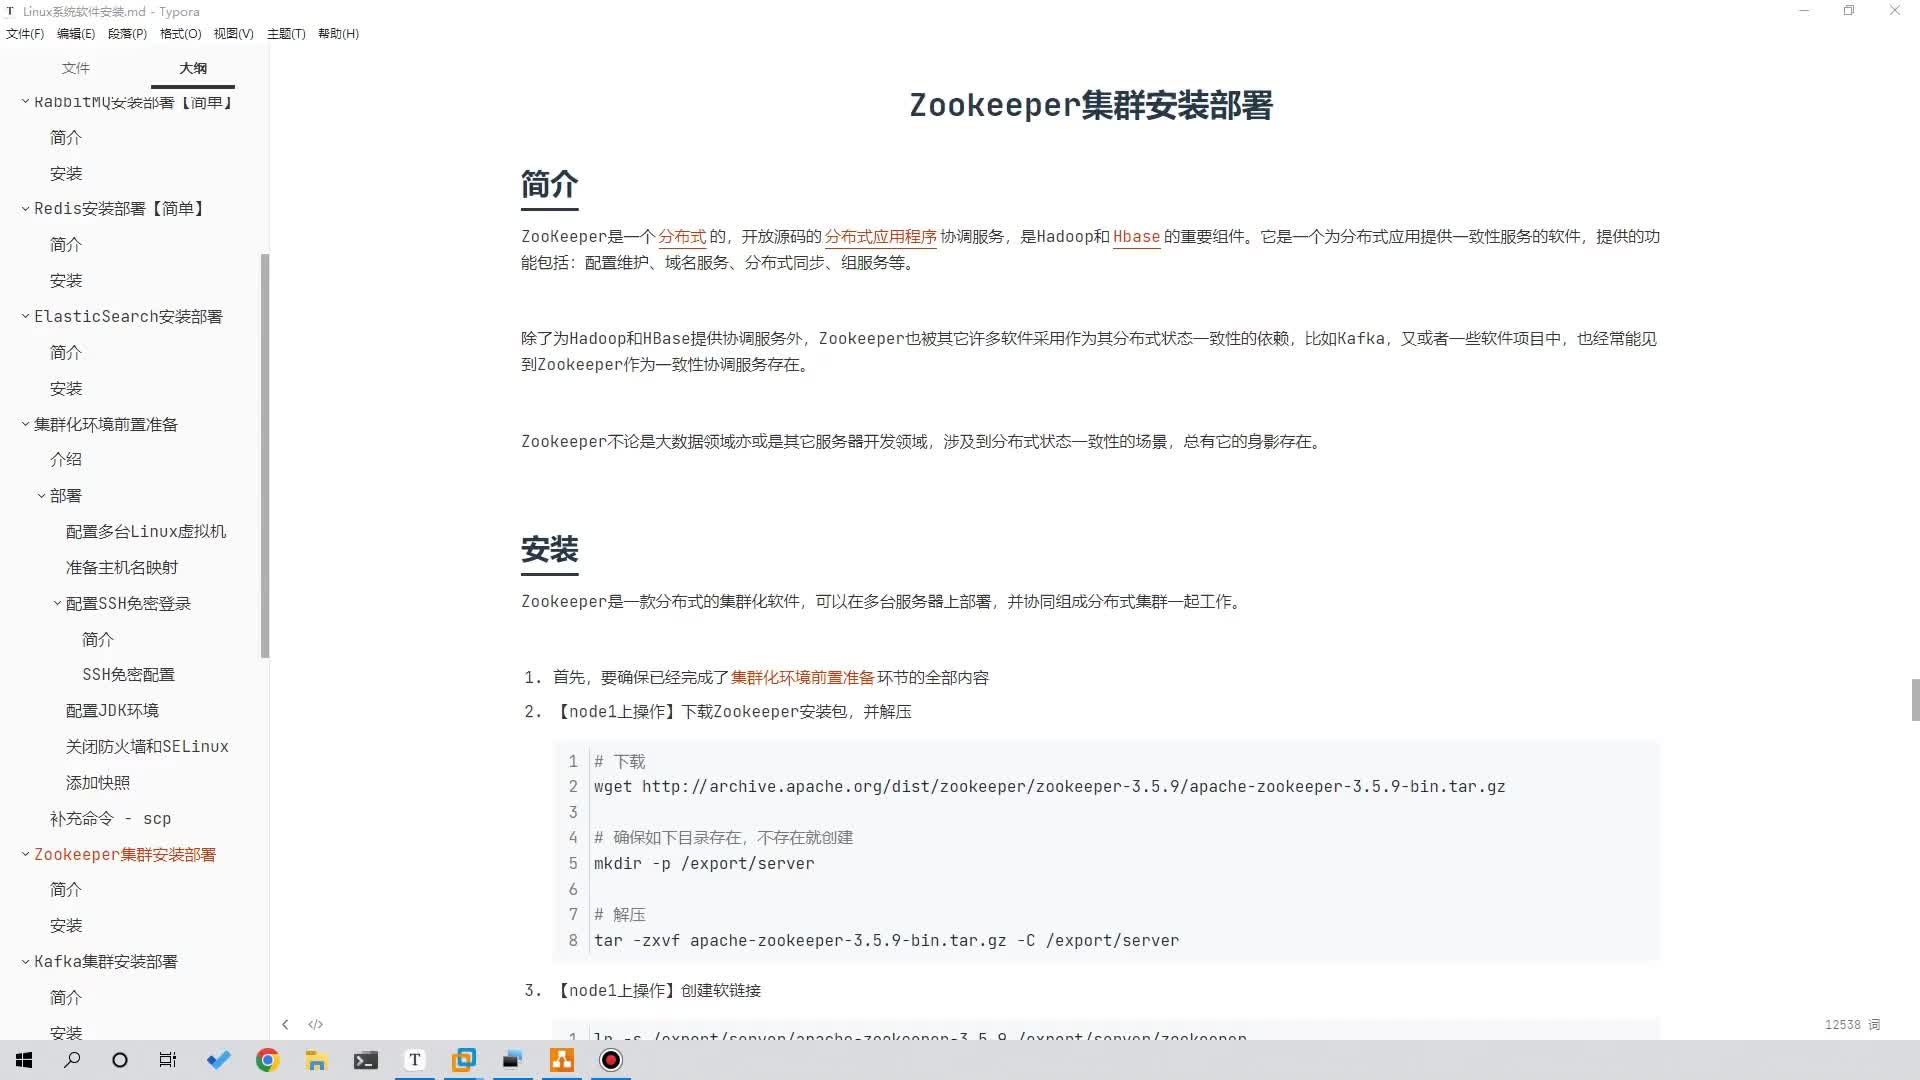Viewport: 1920px width, 1080px height.
Task: Jump to 配置JDK环境 in outline
Action: coord(112,711)
